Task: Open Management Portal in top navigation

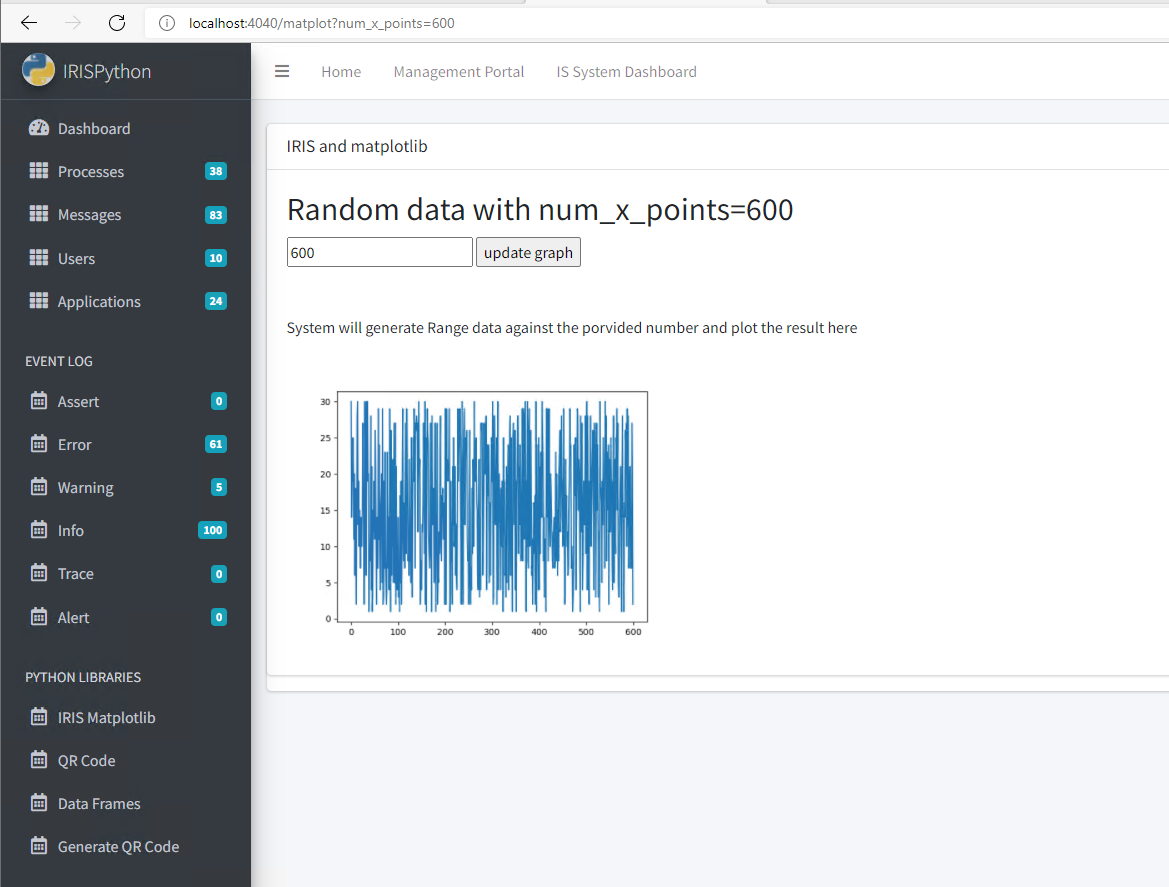Action: coord(459,72)
